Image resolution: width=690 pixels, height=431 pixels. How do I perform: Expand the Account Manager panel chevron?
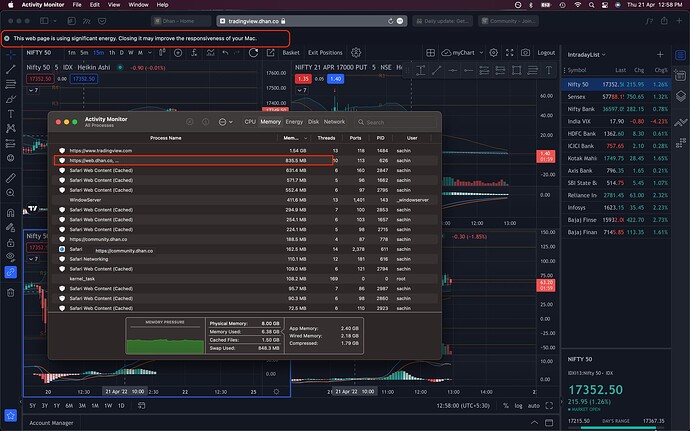(534, 423)
